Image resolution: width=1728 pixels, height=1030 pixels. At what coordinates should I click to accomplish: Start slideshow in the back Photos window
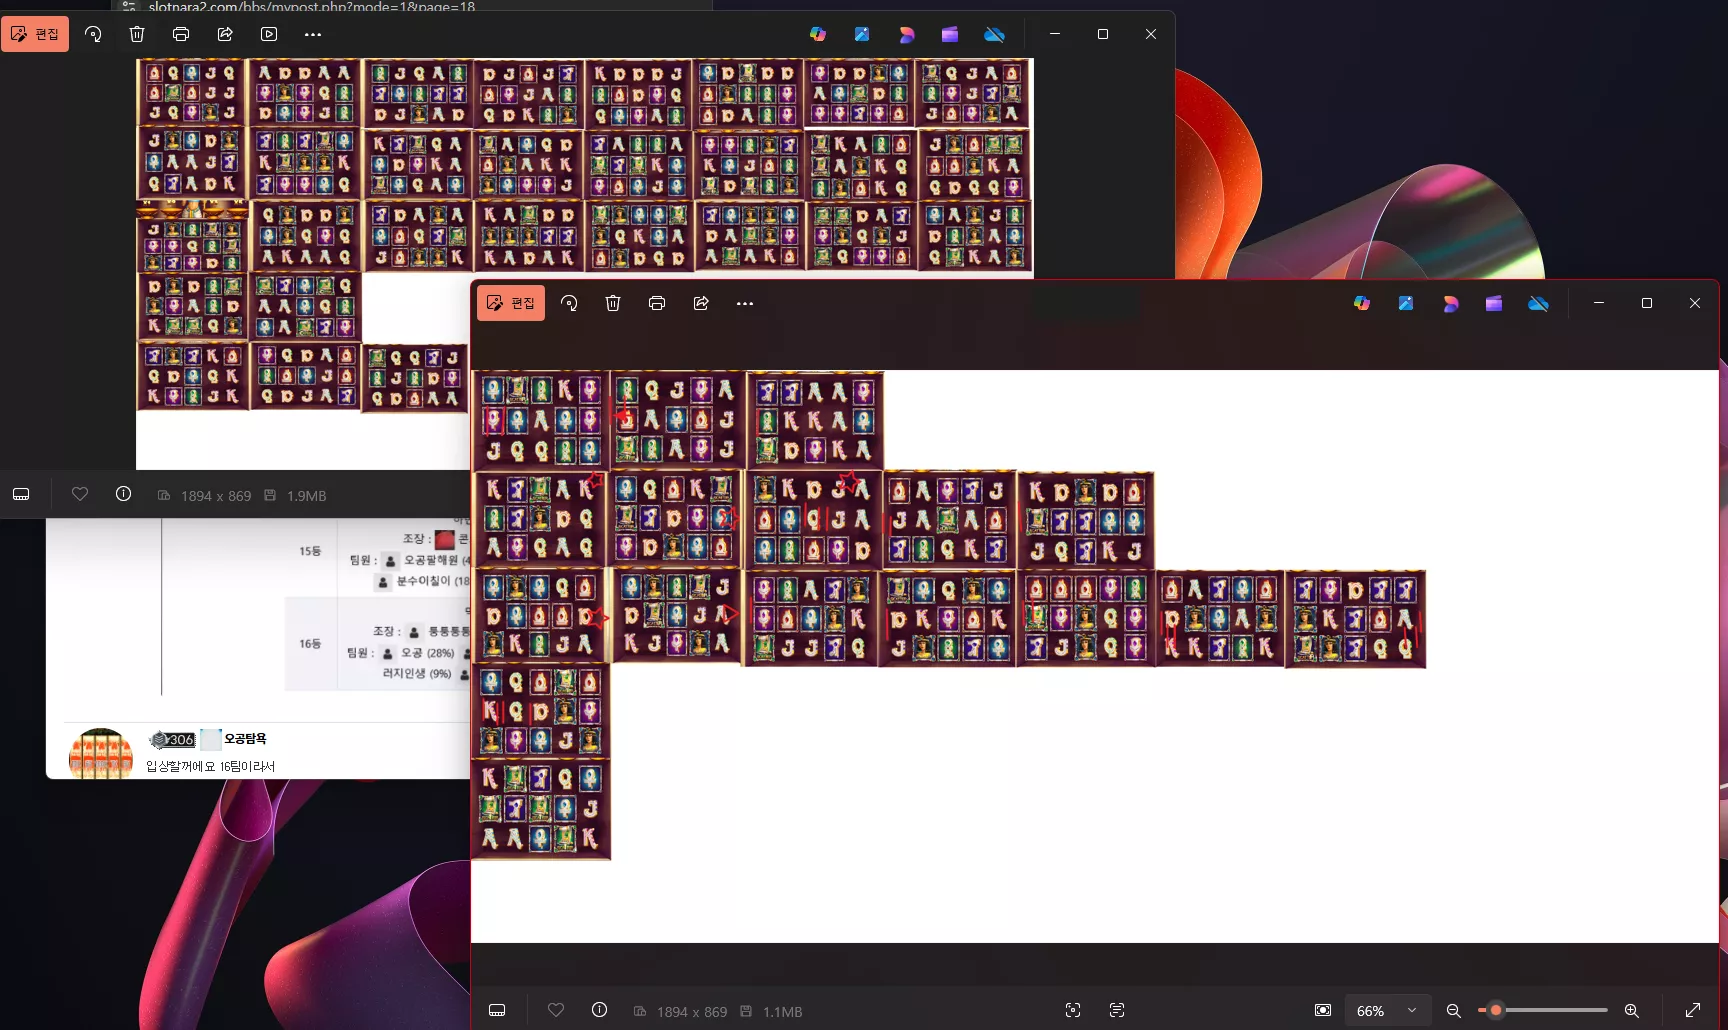(269, 34)
